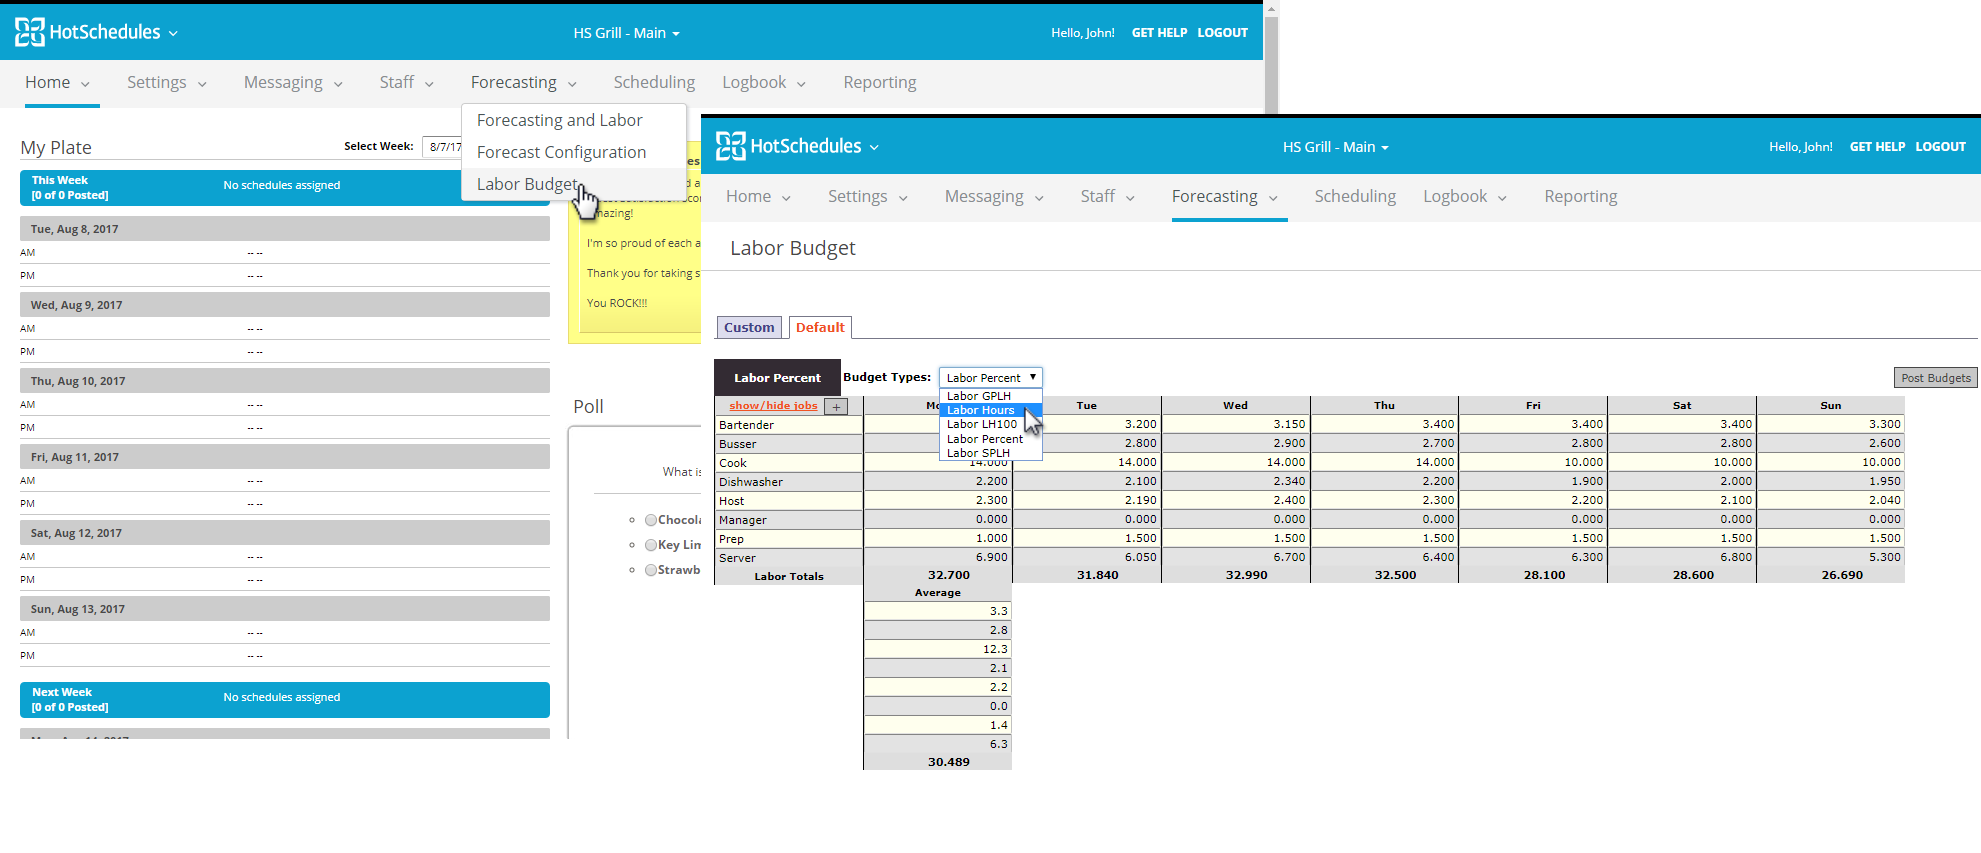Image resolution: width=1981 pixels, height=853 pixels.
Task: Open Scheduling in back window
Action: click(654, 82)
